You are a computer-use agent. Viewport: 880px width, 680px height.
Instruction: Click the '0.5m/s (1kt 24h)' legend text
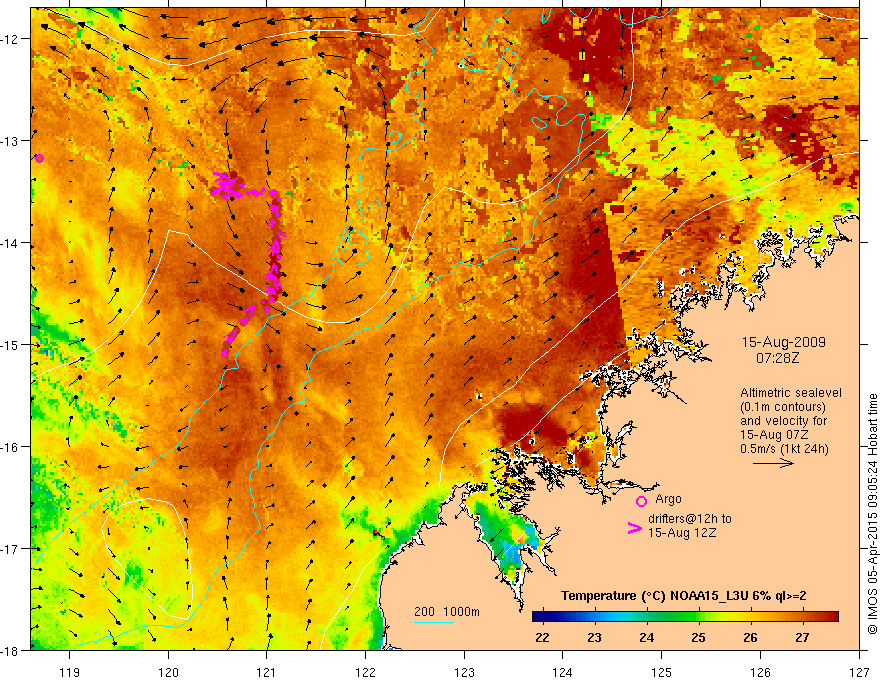tap(784, 448)
